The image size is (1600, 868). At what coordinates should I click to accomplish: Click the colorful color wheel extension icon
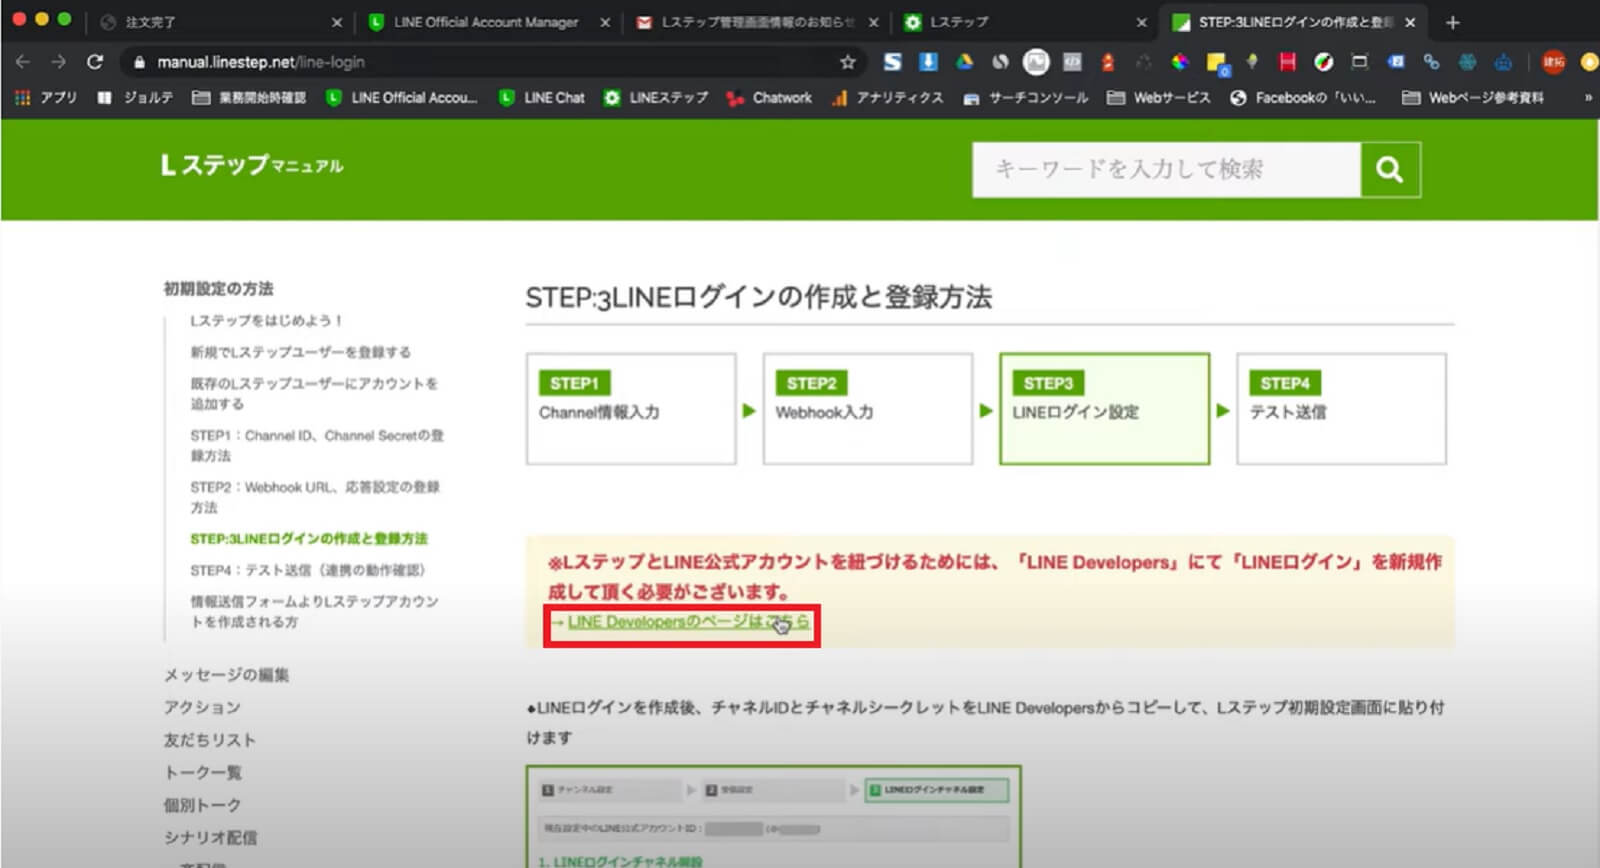point(1180,62)
